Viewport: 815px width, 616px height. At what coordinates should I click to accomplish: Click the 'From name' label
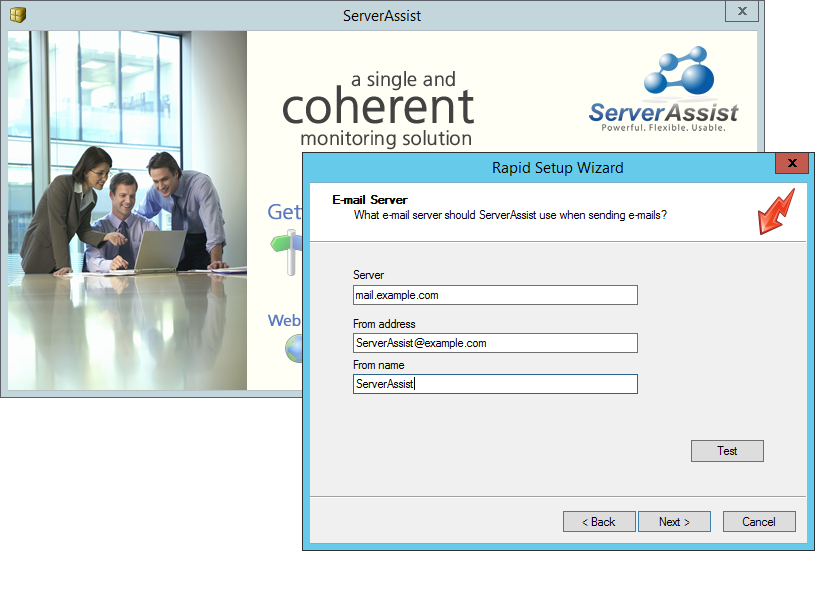click(378, 365)
